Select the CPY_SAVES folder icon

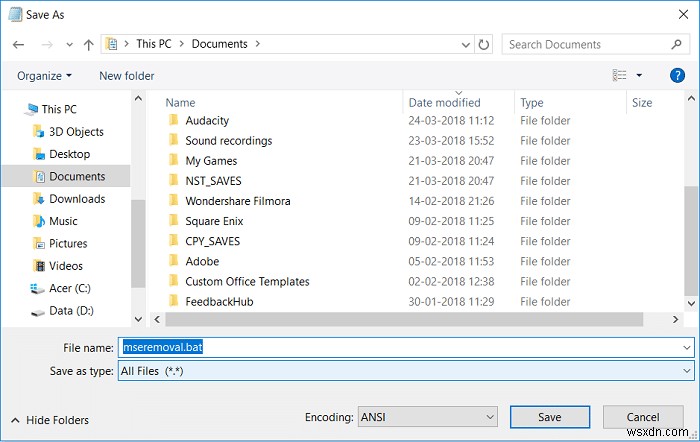174,241
